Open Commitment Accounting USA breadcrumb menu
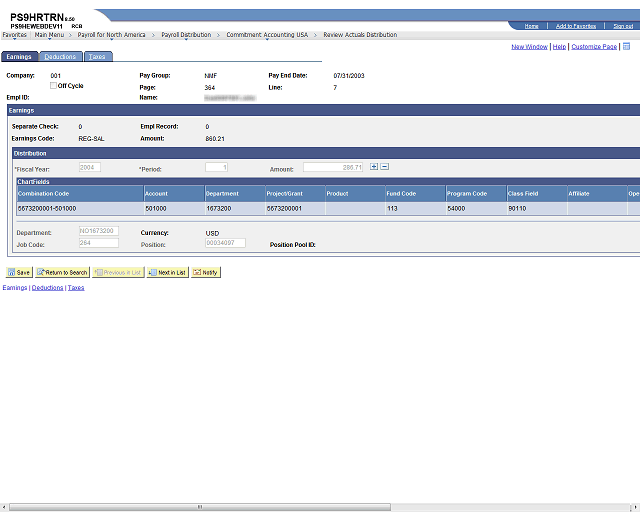Viewport: 640px width, 512px height. pos(267,35)
